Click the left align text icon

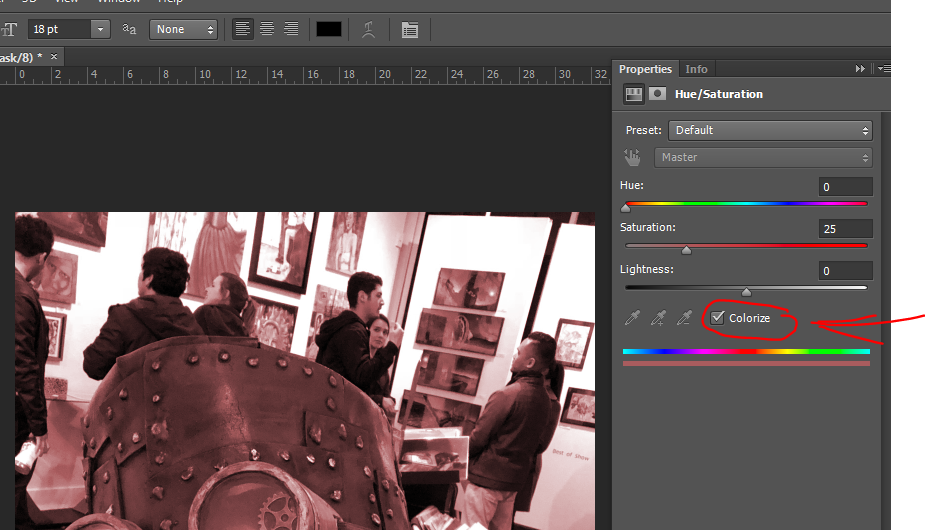(243, 29)
